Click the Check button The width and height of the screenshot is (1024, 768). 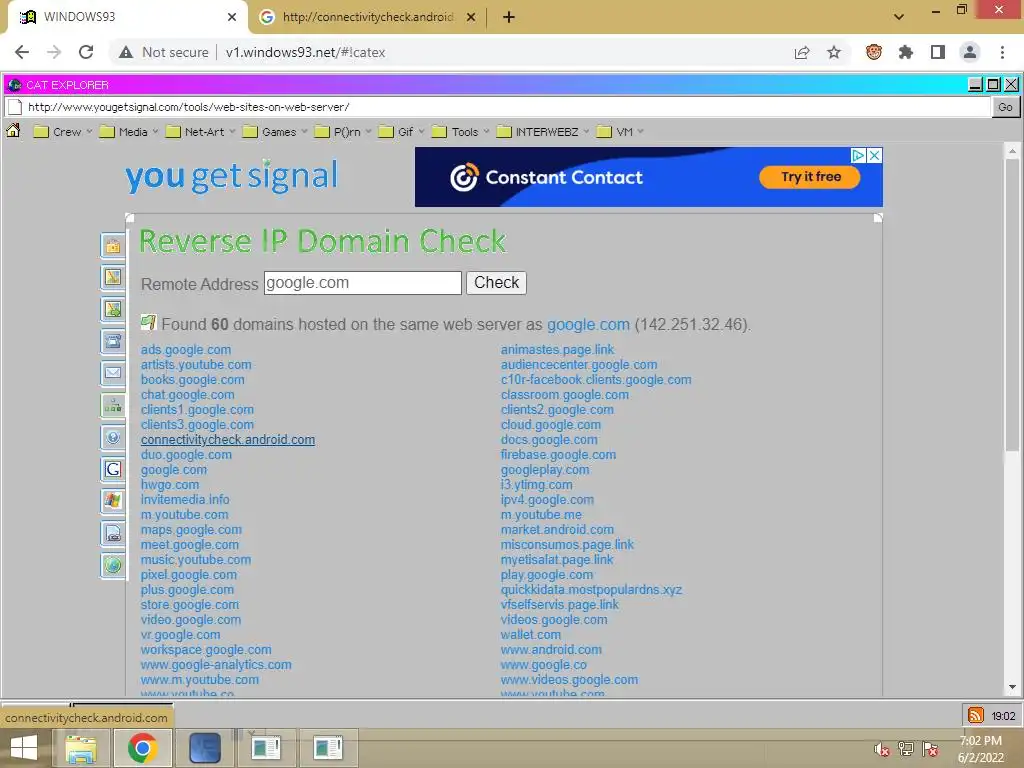coord(496,283)
